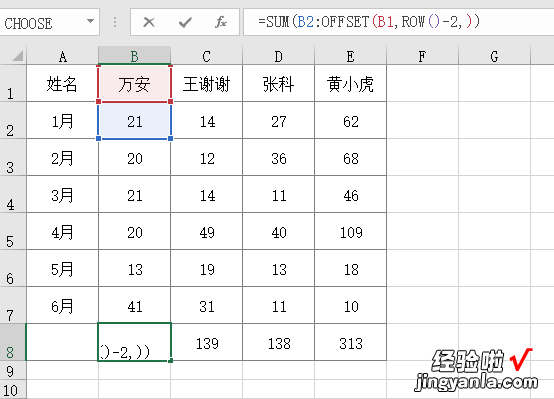Click cell containing 王谢谢
Screen dimensions: 554x399
207,83
